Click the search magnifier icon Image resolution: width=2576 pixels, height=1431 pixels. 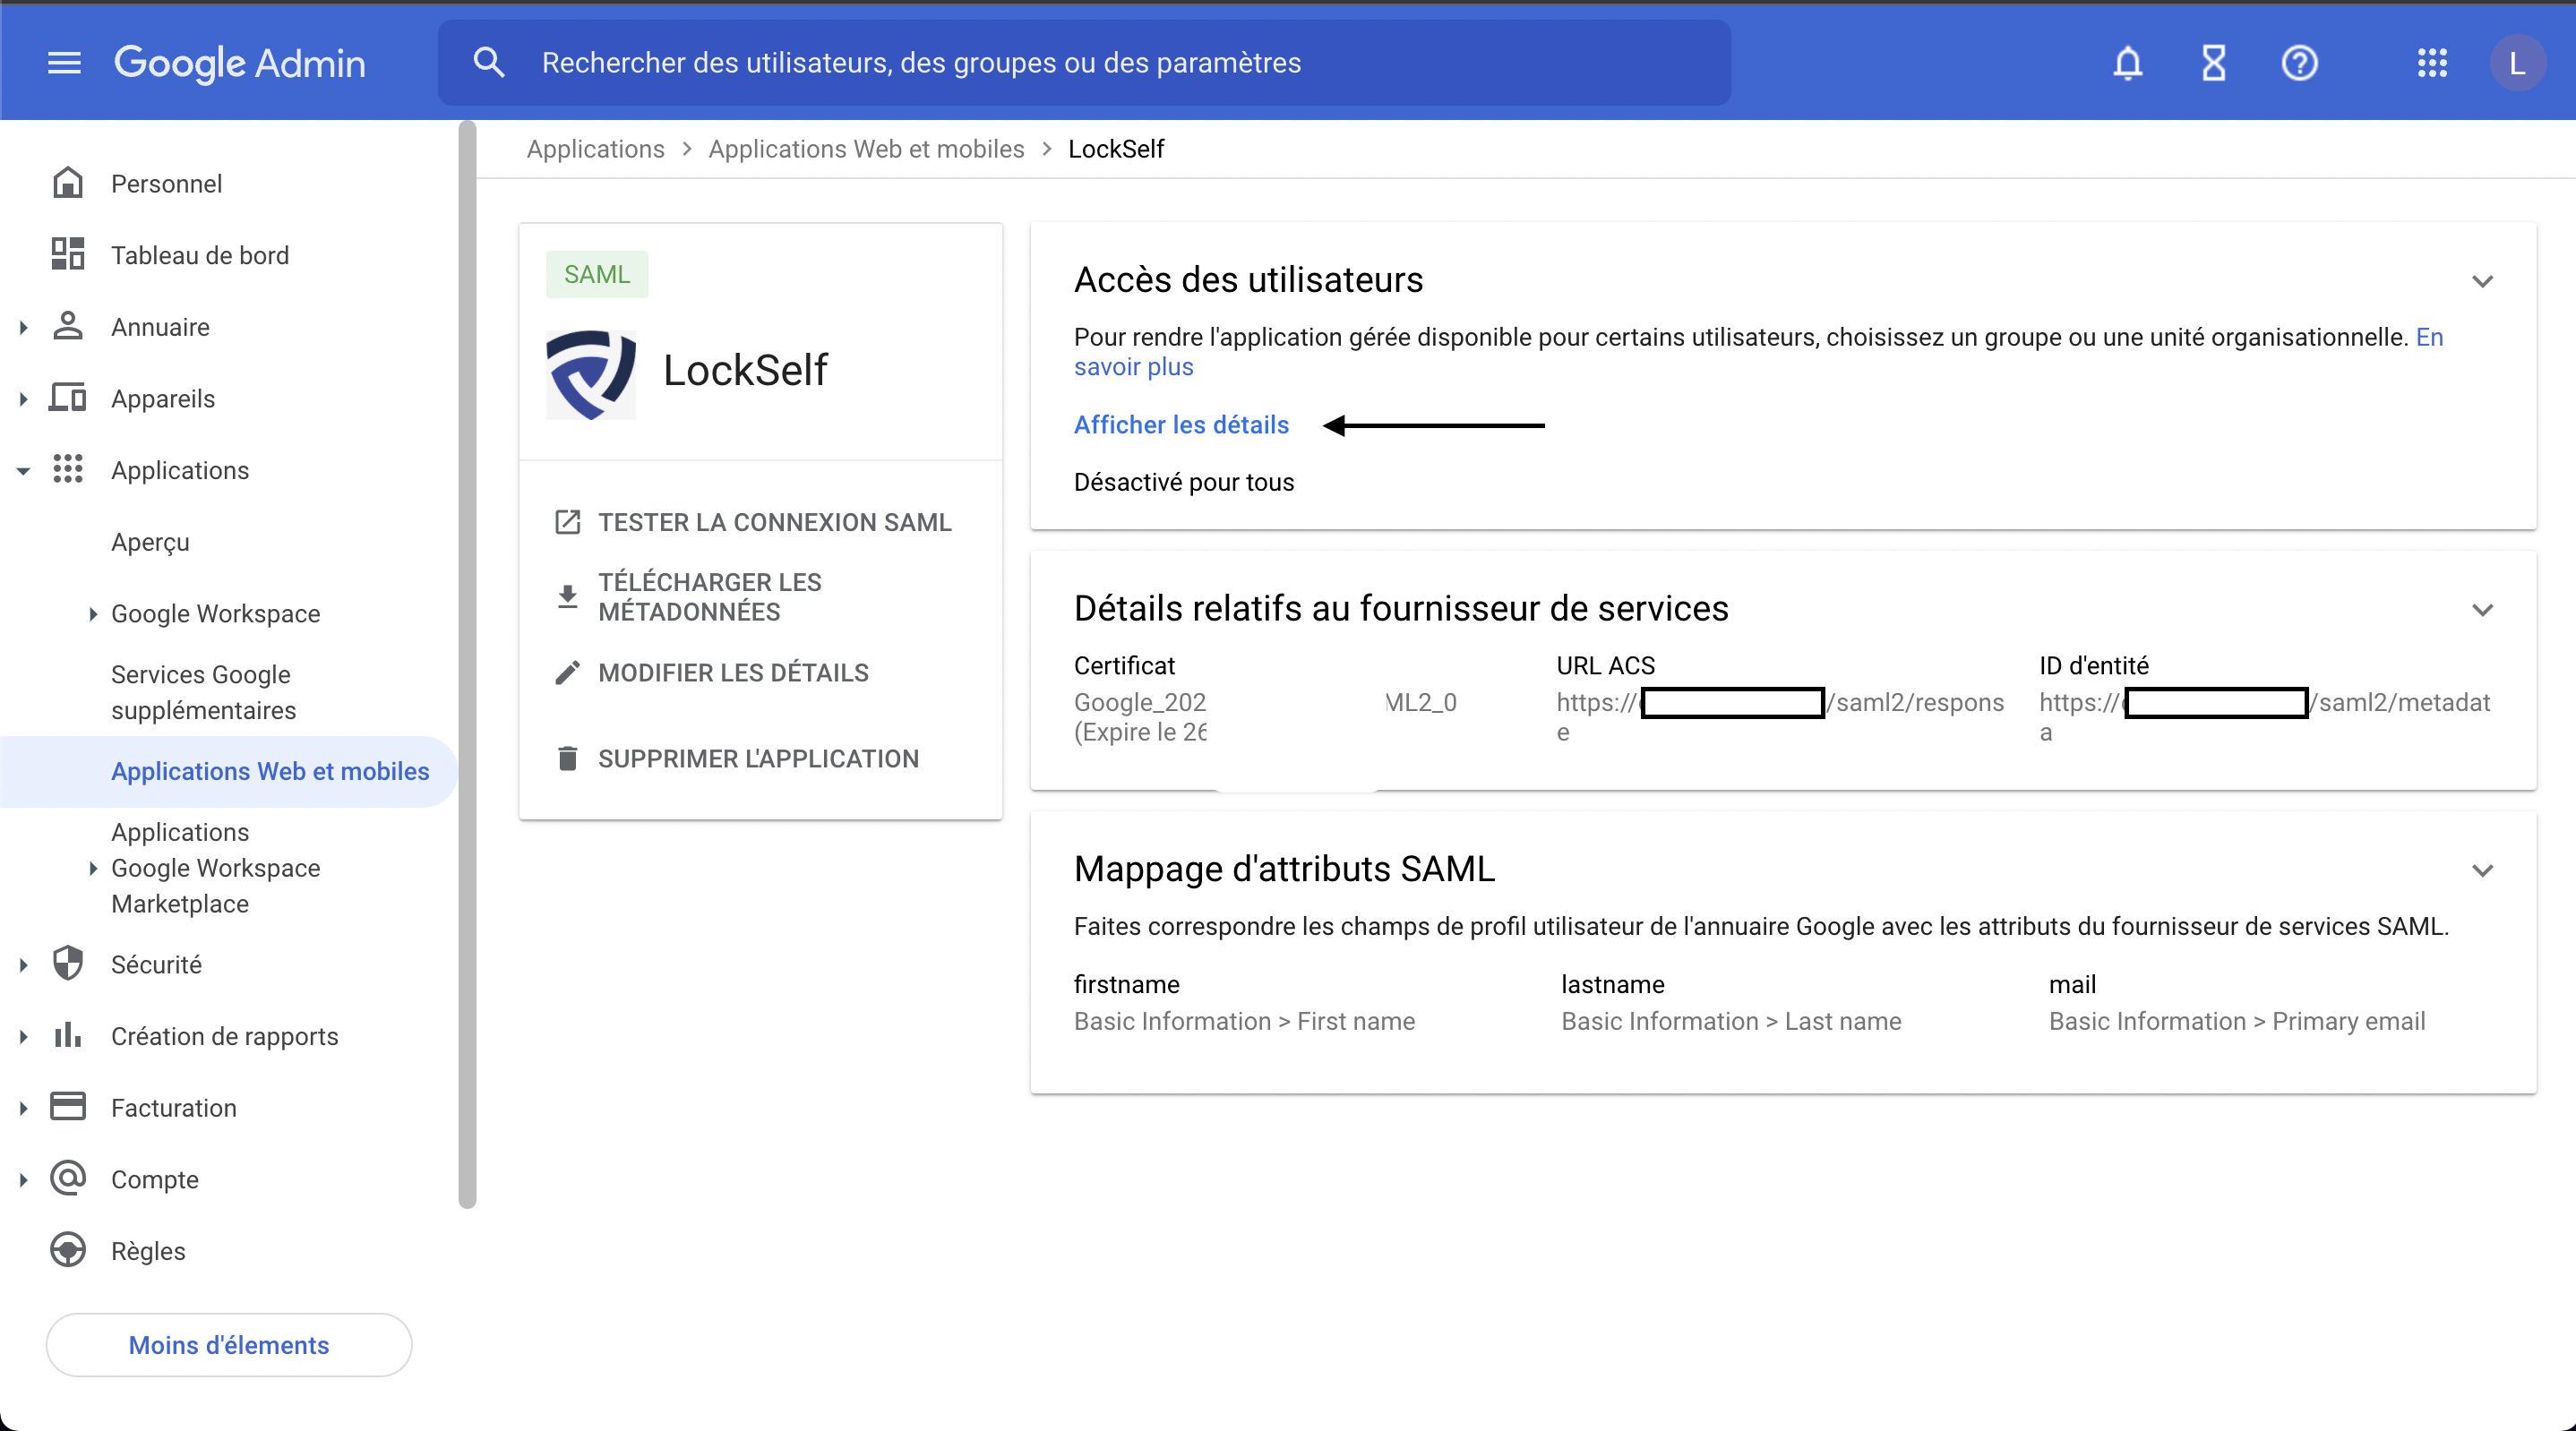coord(489,63)
